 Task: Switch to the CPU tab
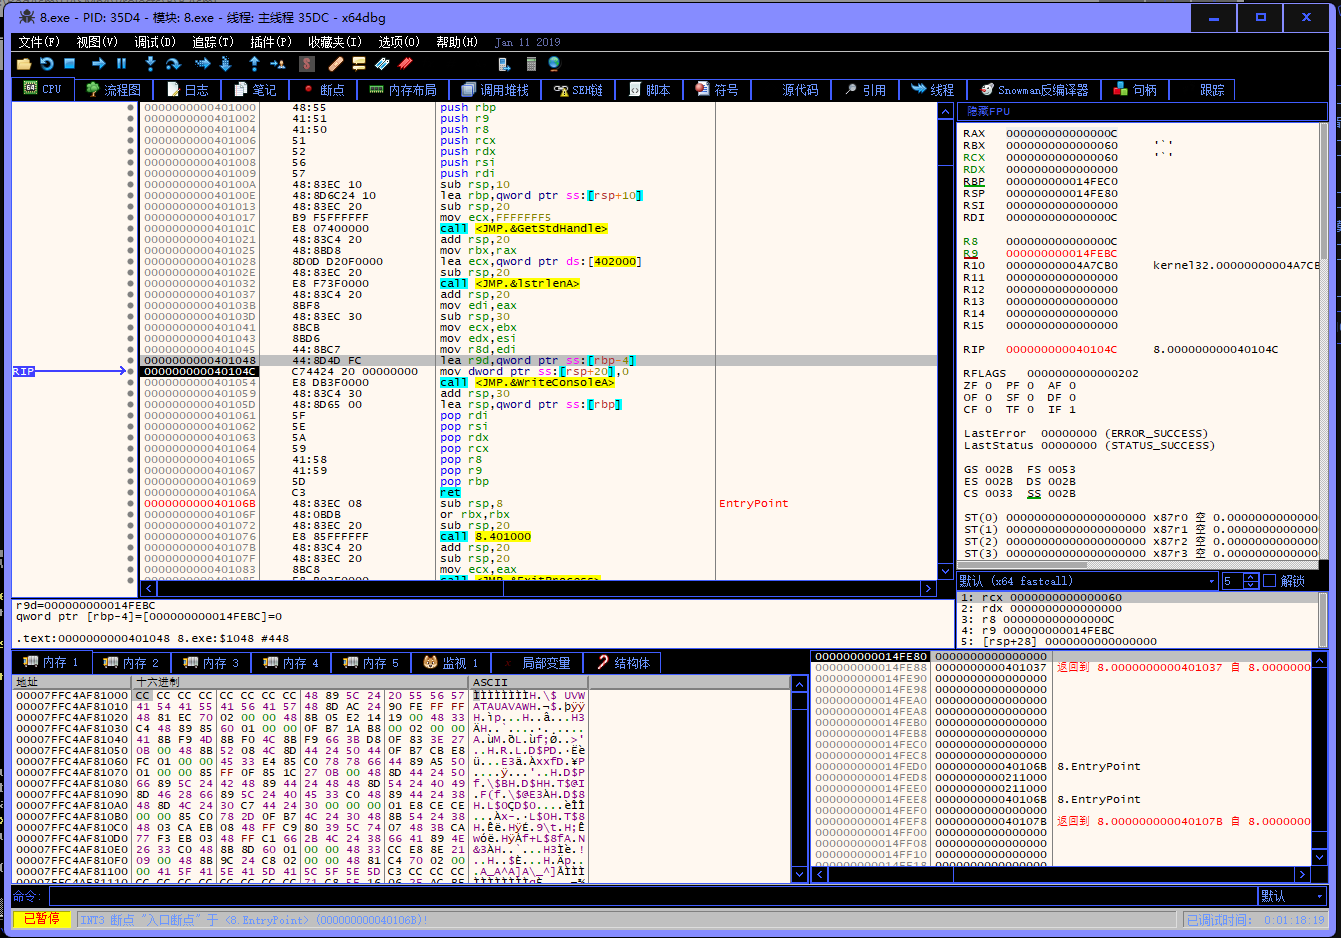click(42, 89)
